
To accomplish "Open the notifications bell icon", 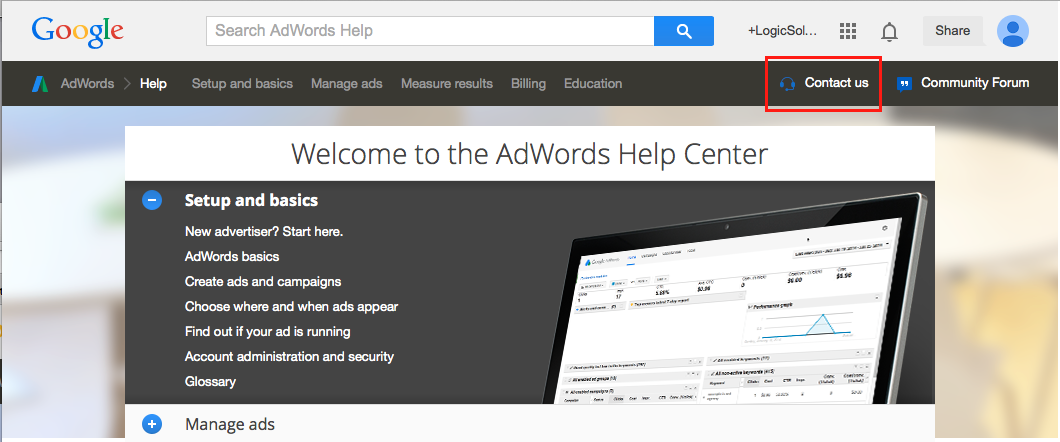I will point(890,31).
